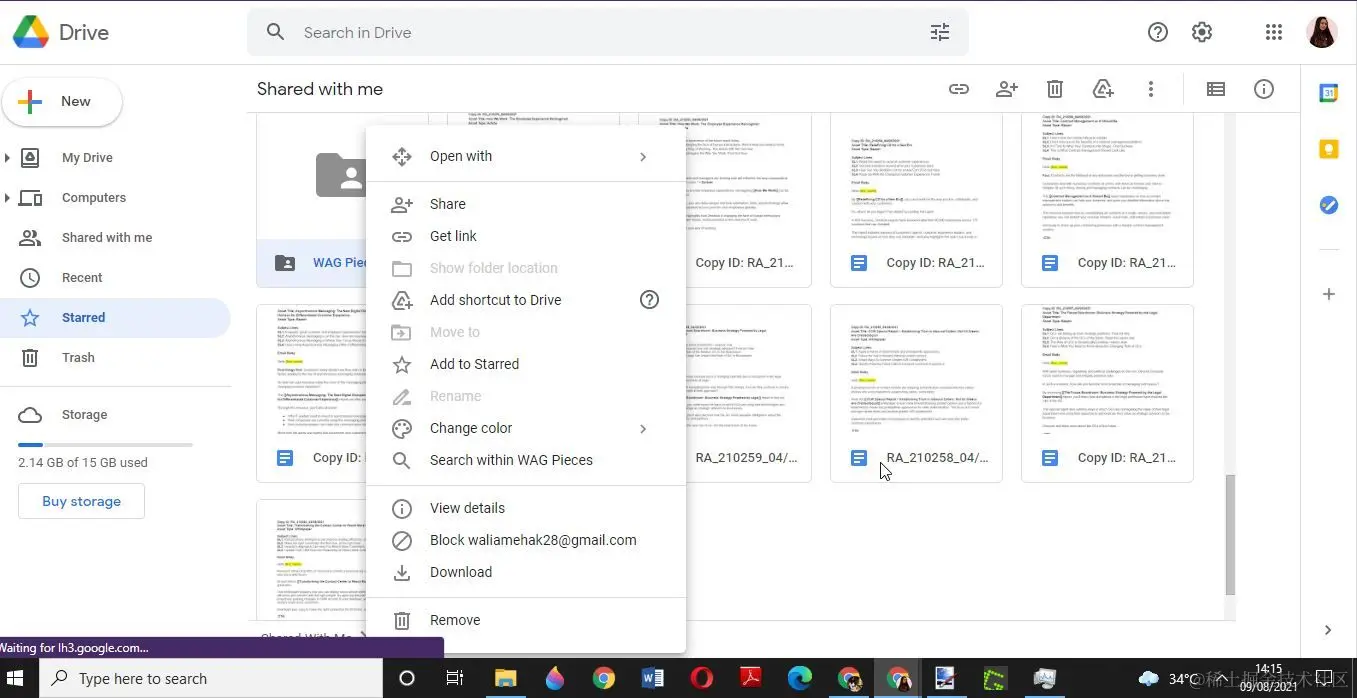1357x698 pixels.
Task: Choose View details in the context menu
Action: [x=526, y=508]
